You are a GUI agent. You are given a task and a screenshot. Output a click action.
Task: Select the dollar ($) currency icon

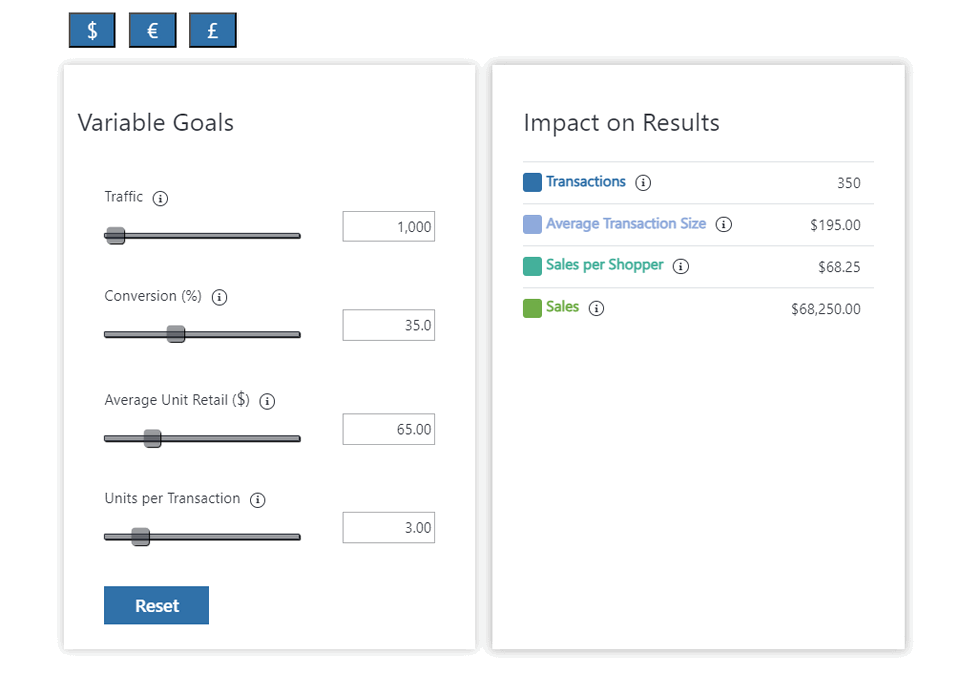pyautogui.click(x=91, y=30)
